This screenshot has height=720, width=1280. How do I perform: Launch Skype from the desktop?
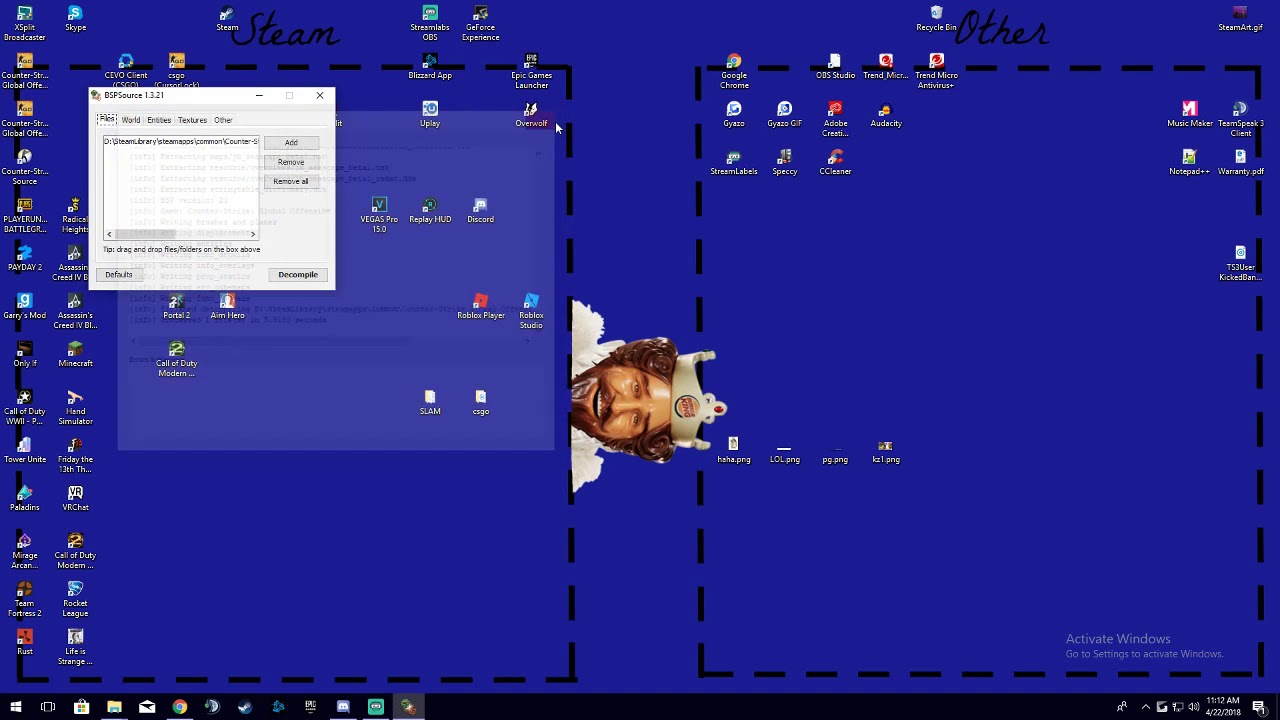tap(75, 19)
